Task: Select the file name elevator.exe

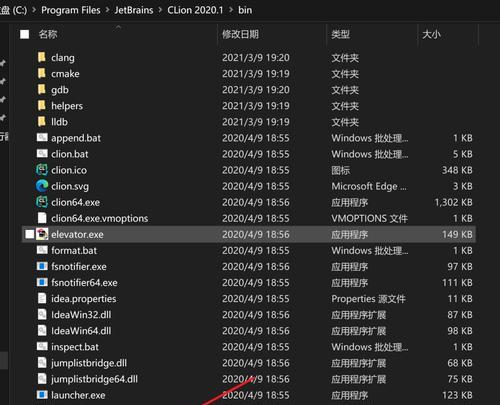Action: pyautogui.click(x=77, y=234)
